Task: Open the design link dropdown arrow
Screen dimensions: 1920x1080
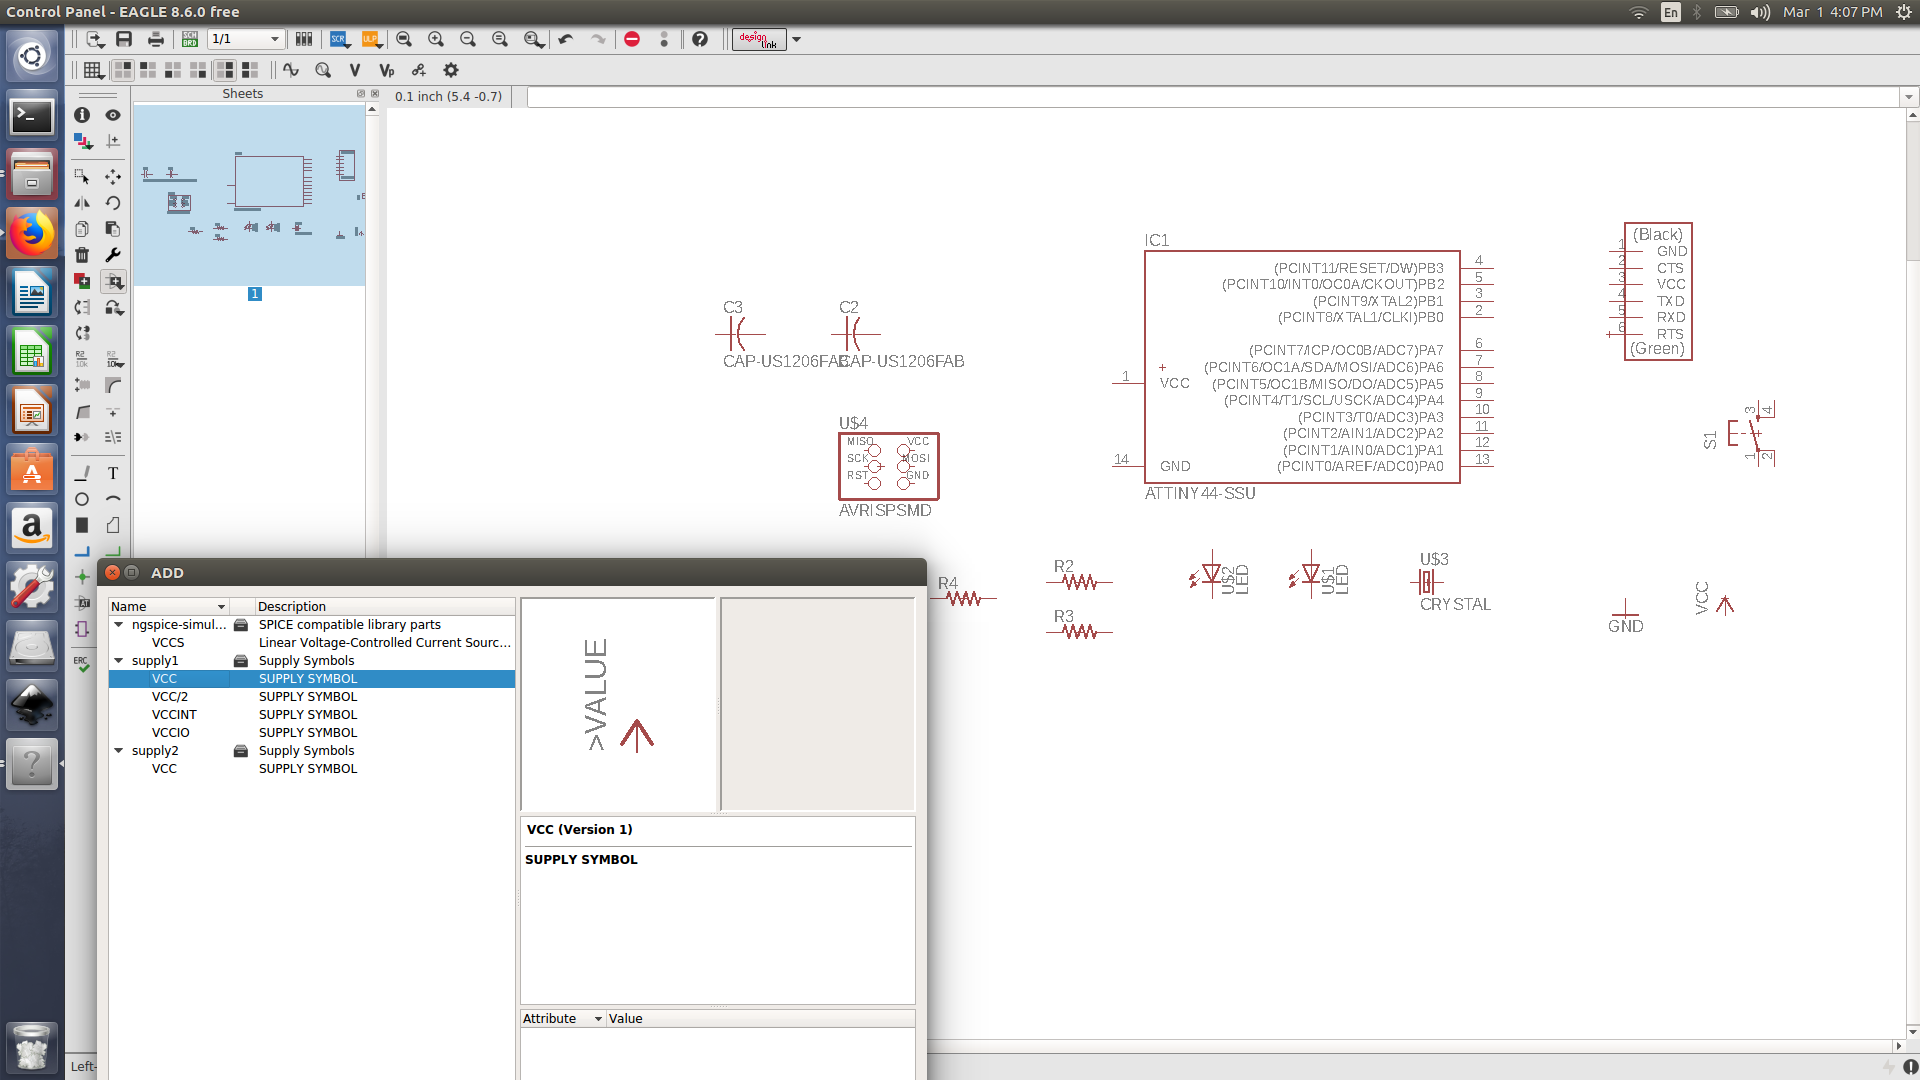Action: tap(797, 39)
